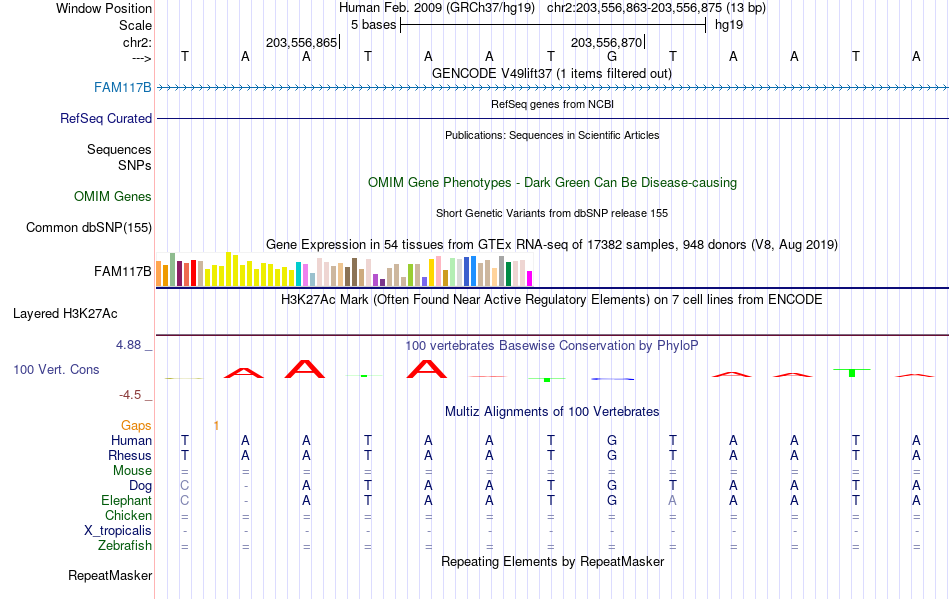Click the hg19 label beside scale bar

(x=729, y=25)
